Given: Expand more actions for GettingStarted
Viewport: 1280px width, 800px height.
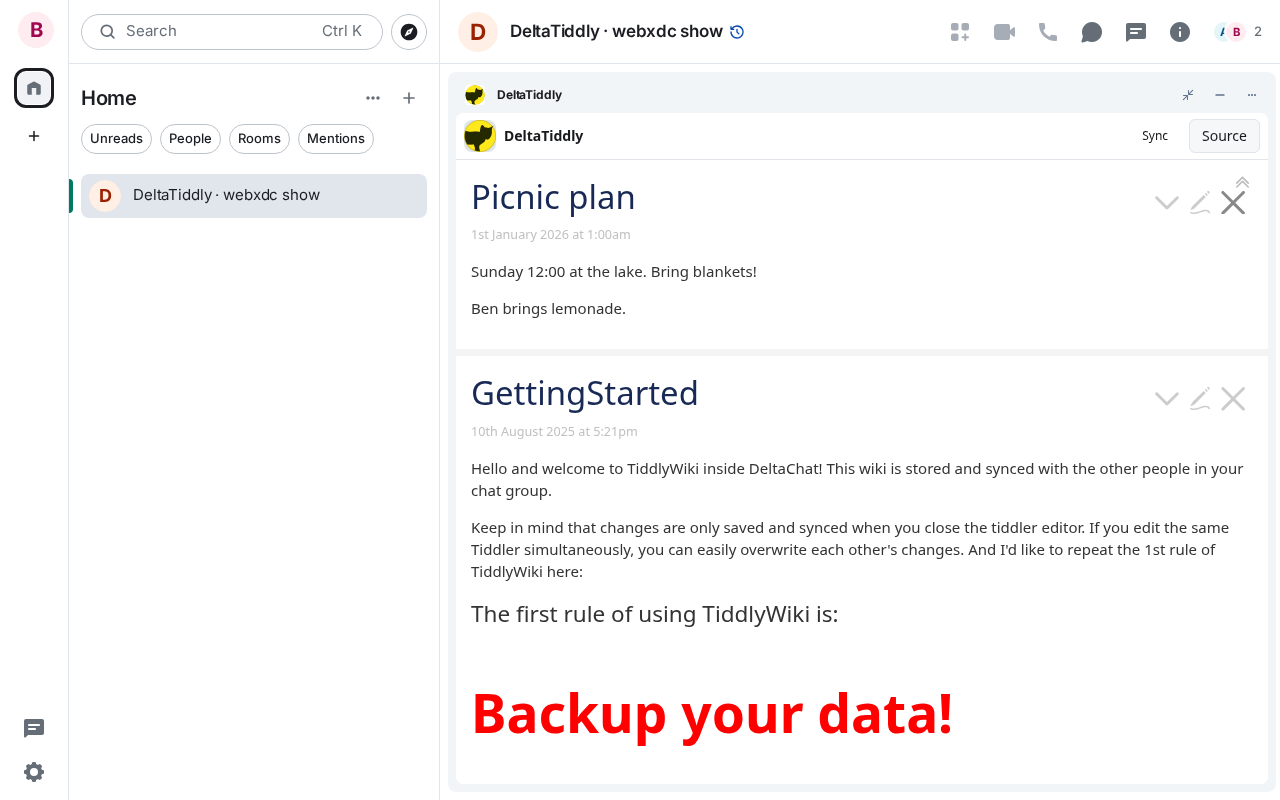Looking at the screenshot, I should (1167, 399).
